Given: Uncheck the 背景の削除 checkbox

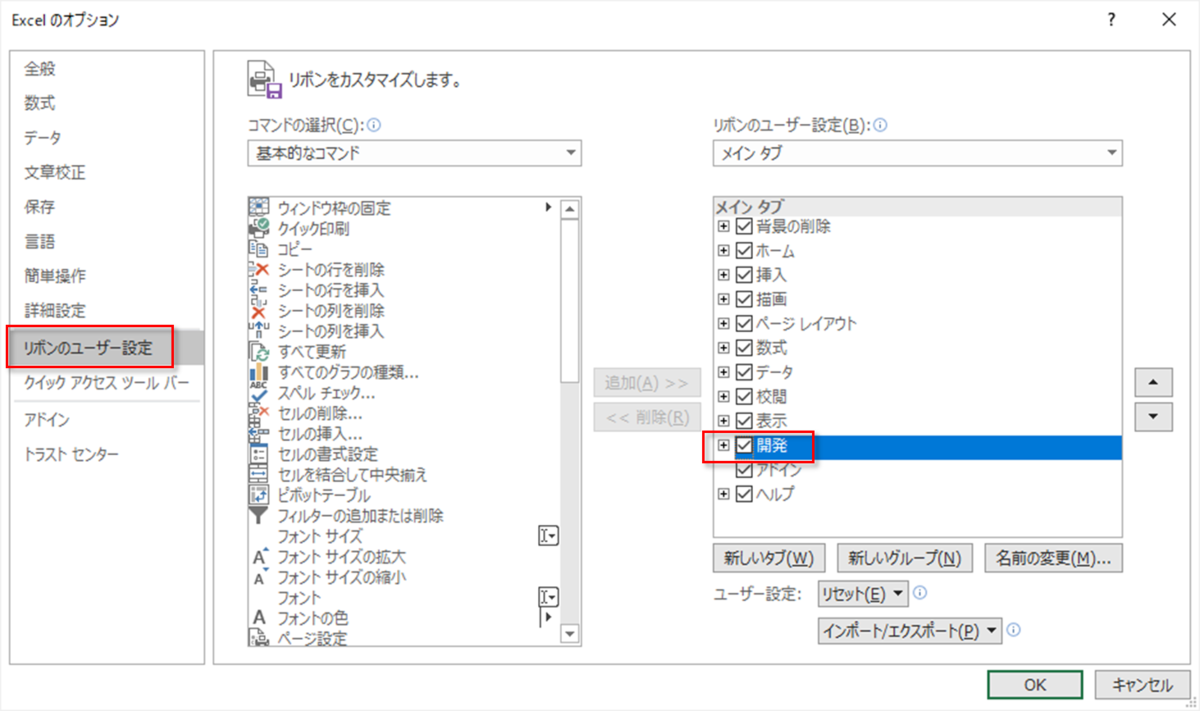Looking at the screenshot, I should pos(744,226).
